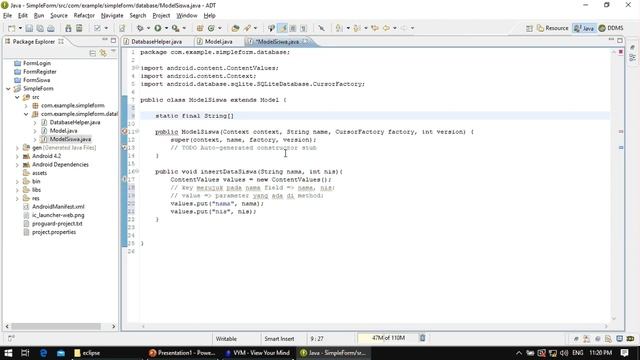Open dropdown arrow next to Run icon

point(166,28)
